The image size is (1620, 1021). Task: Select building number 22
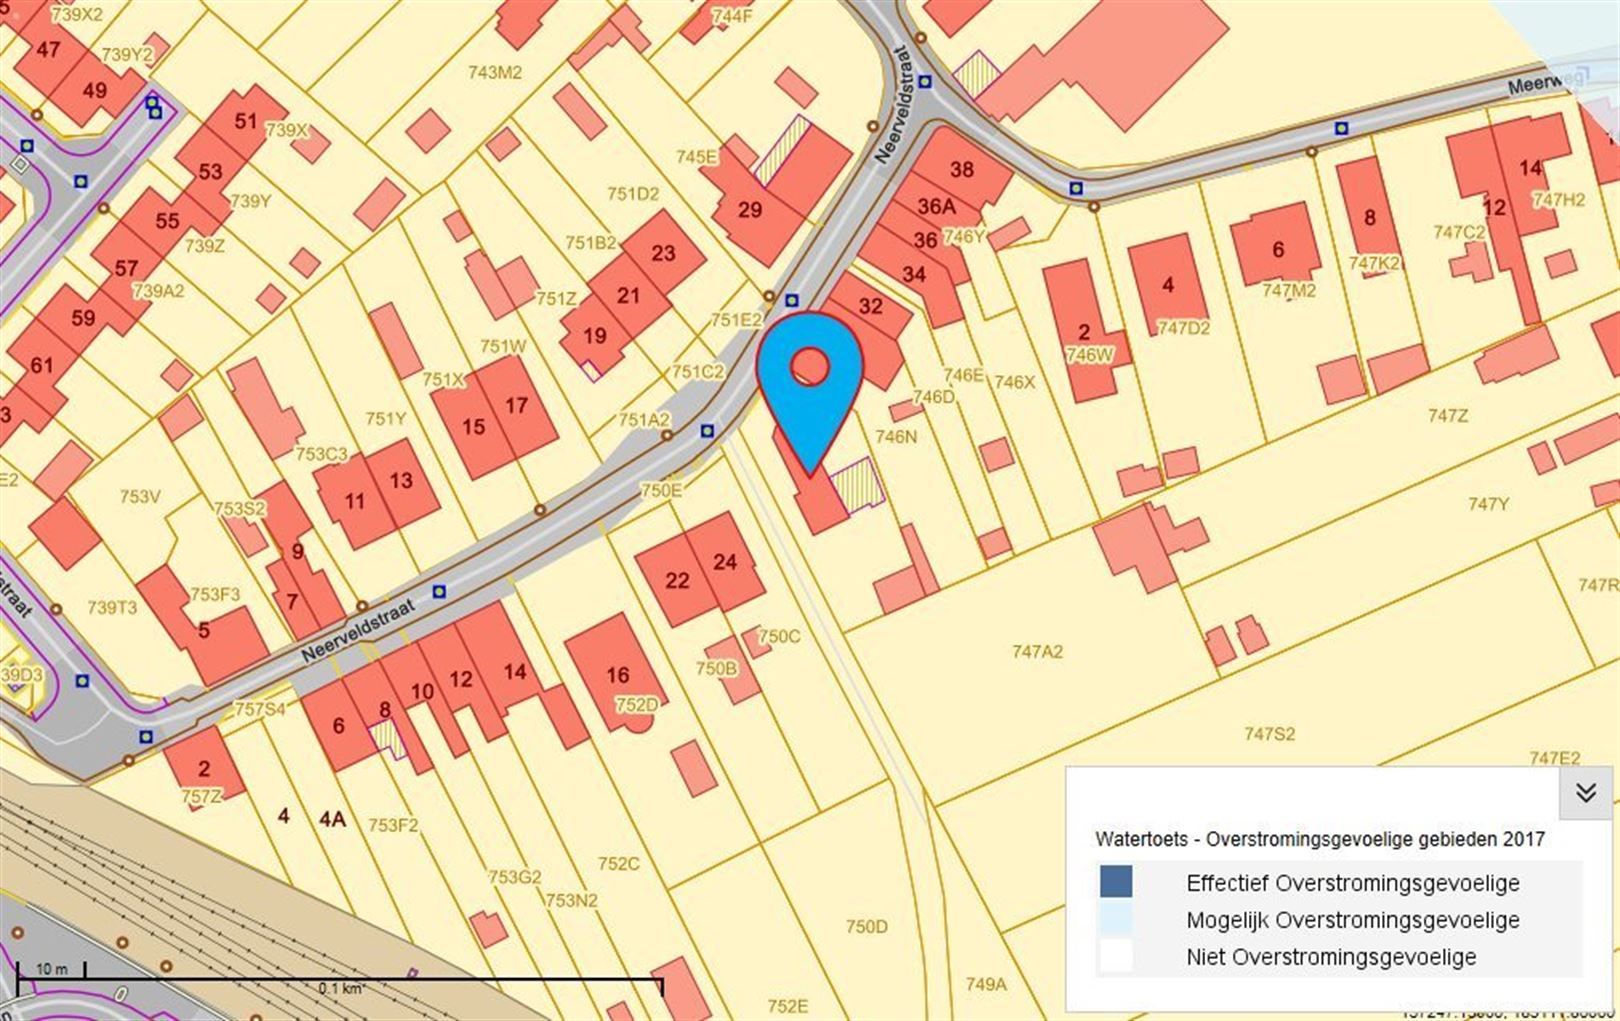click(x=677, y=581)
